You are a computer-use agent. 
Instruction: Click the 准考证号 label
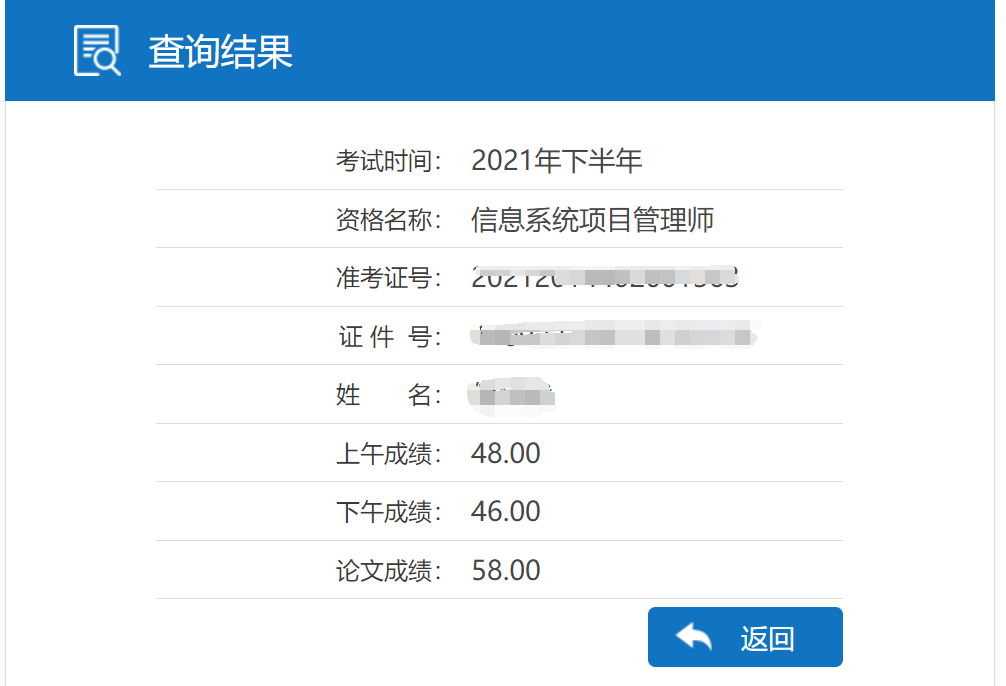pyautogui.click(x=389, y=278)
